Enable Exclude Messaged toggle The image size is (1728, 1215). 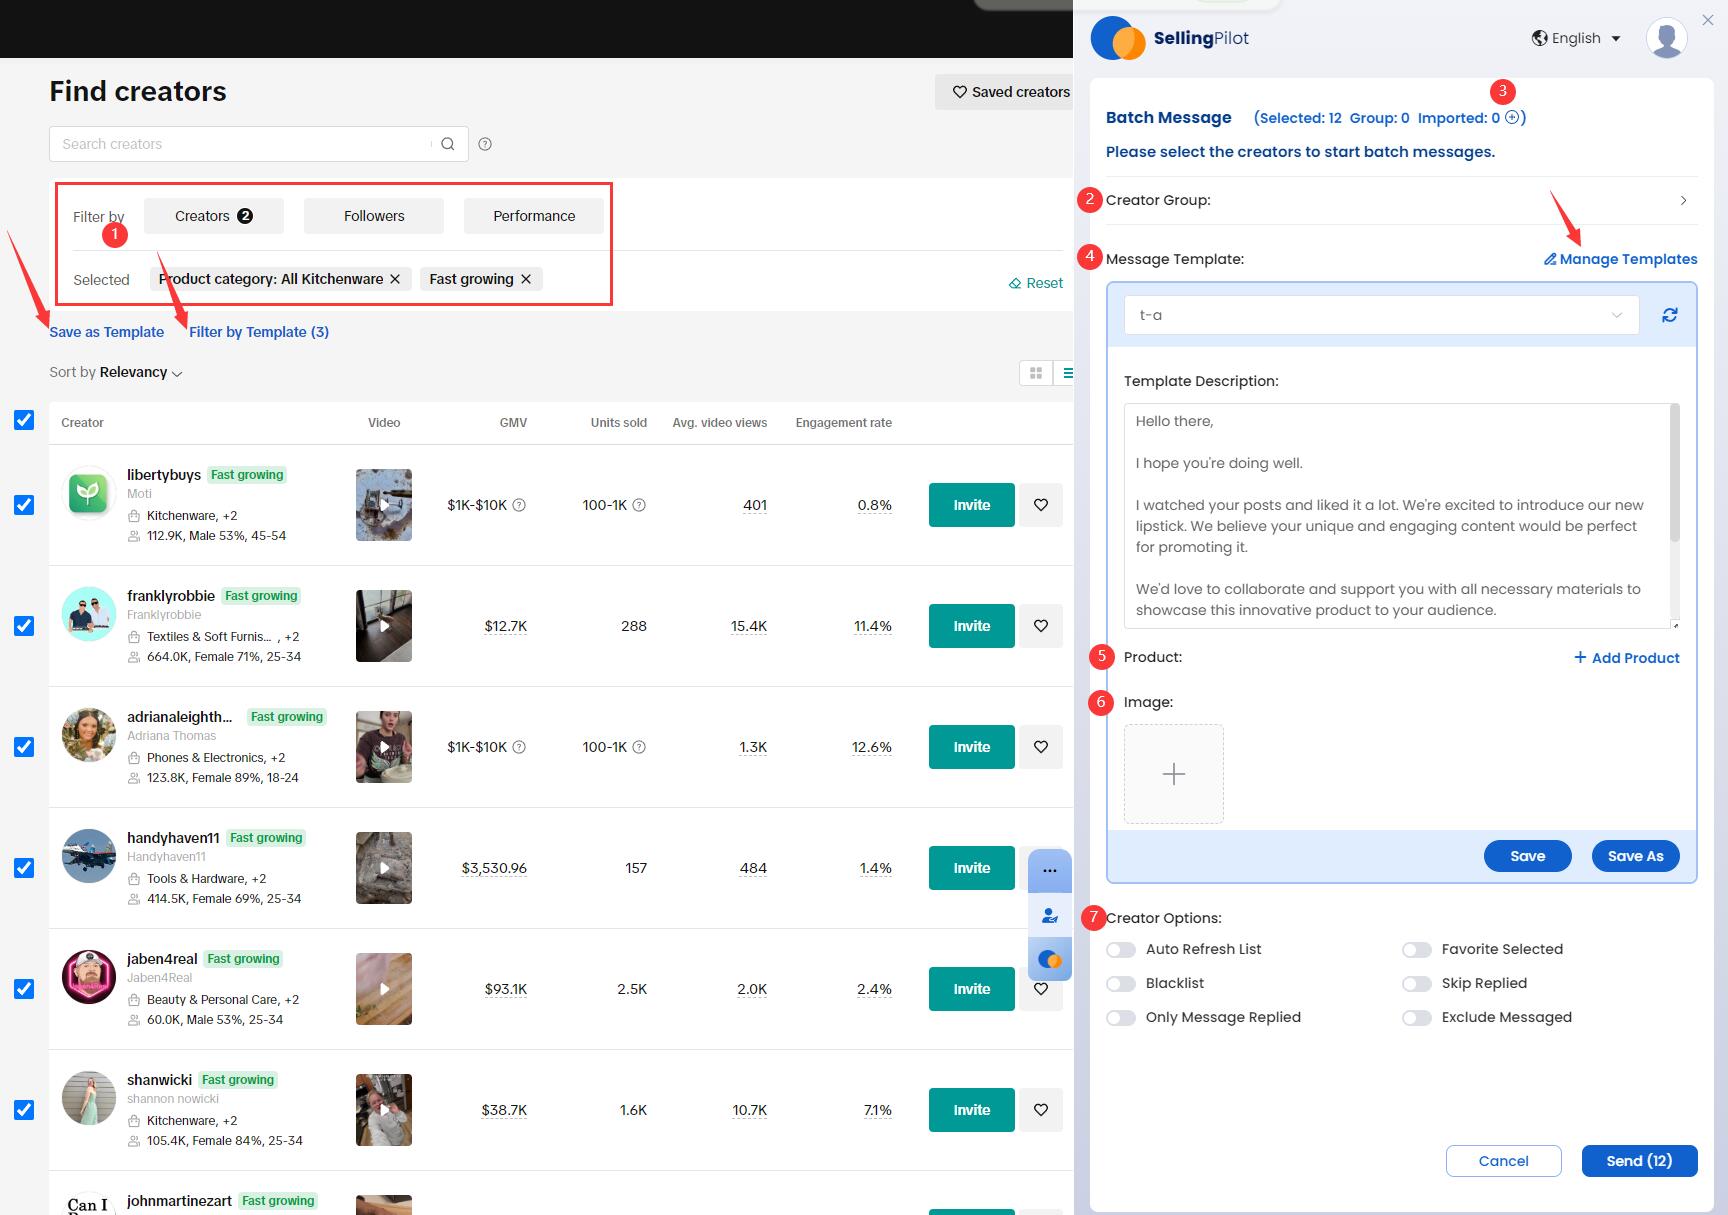pyautogui.click(x=1417, y=1017)
